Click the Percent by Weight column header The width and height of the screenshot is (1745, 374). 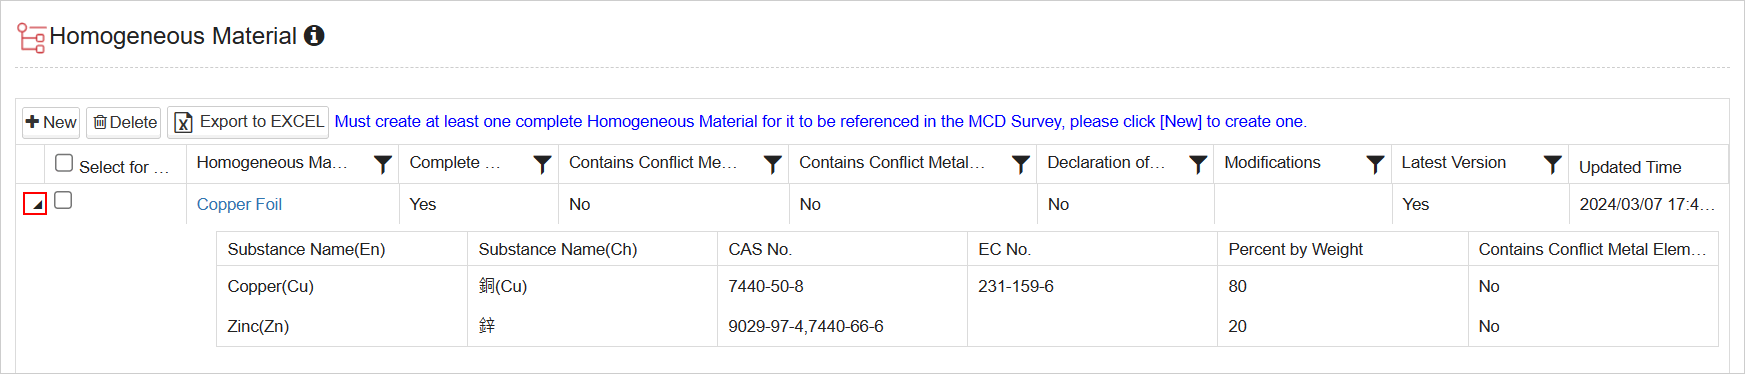point(1295,249)
